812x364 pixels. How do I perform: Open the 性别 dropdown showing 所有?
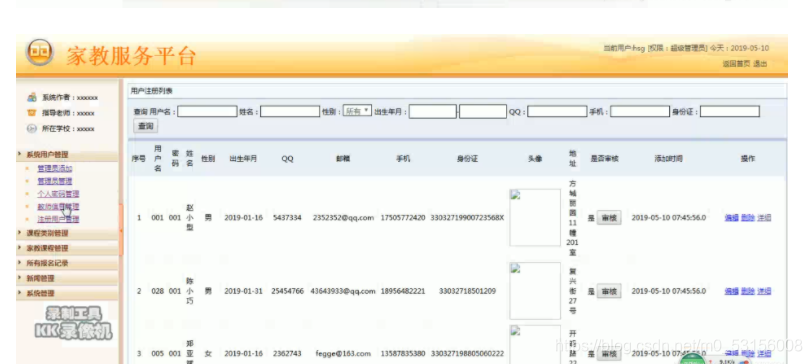pyautogui.click(x=357, y=111)
